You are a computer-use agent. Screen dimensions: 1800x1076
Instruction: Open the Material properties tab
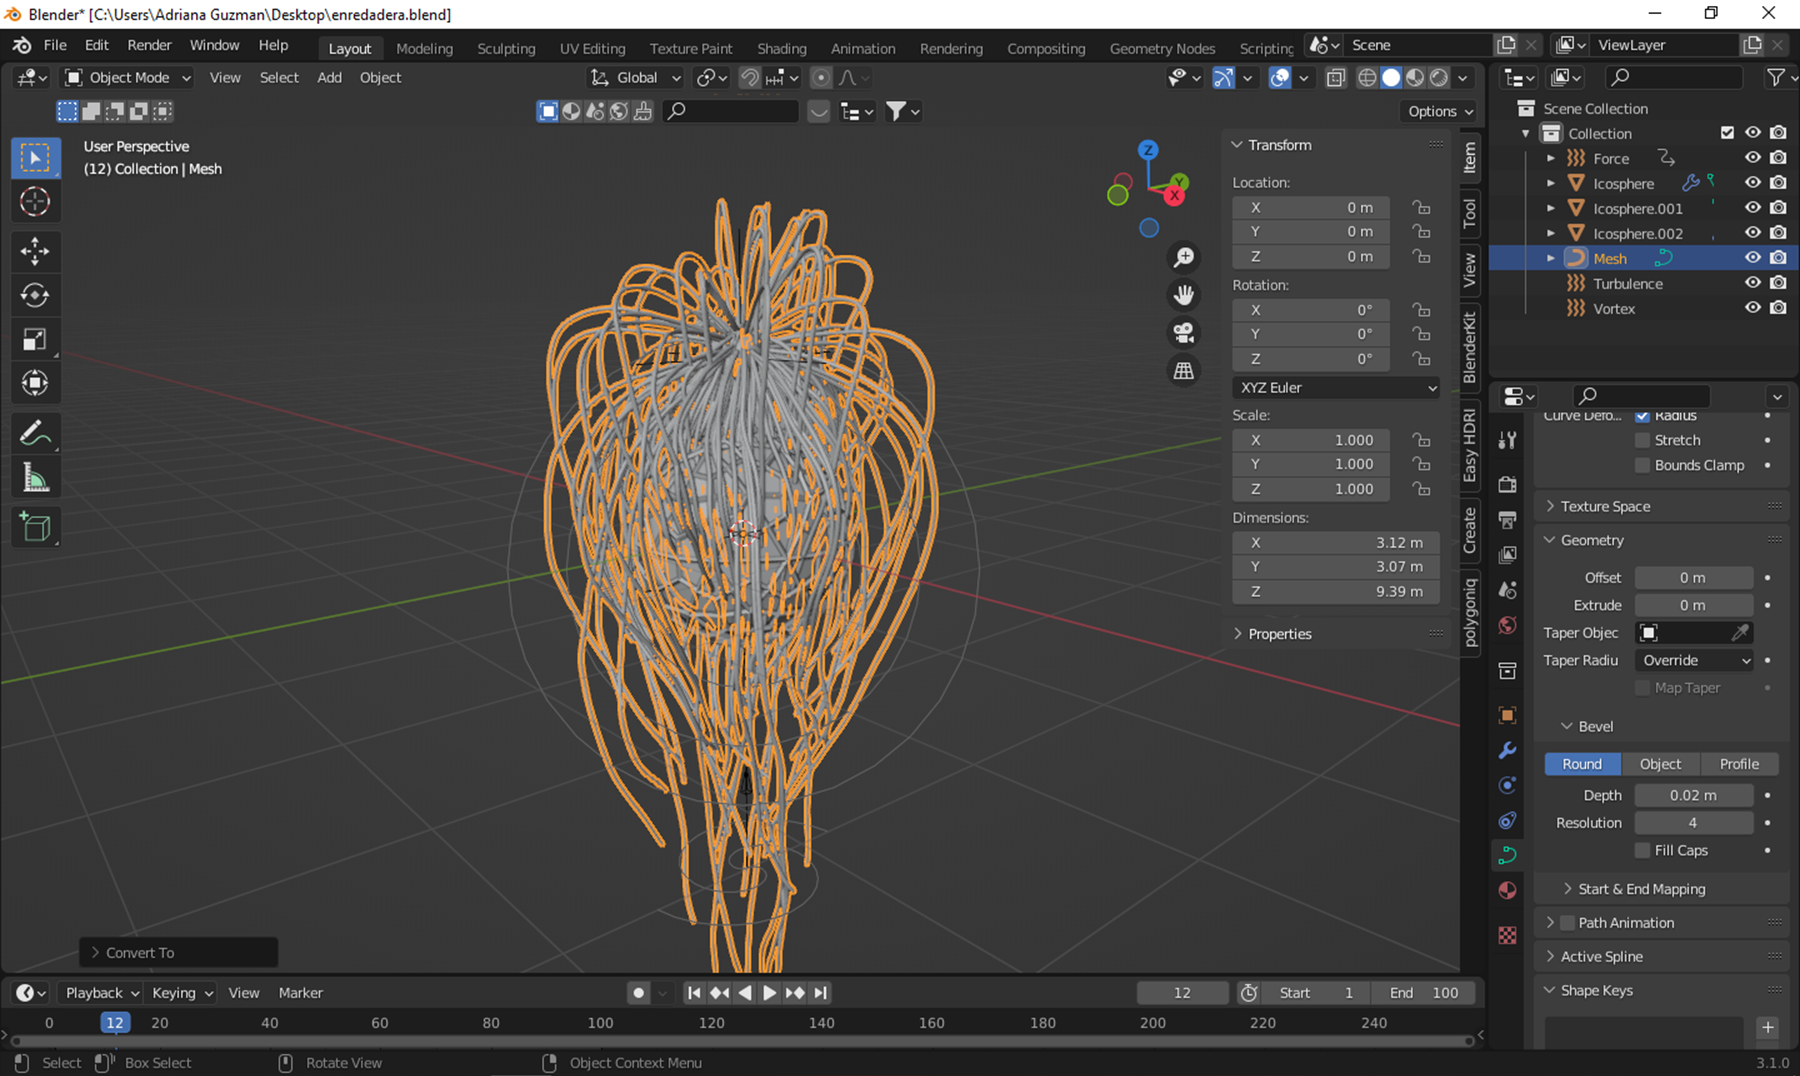tap(1507, 890)
